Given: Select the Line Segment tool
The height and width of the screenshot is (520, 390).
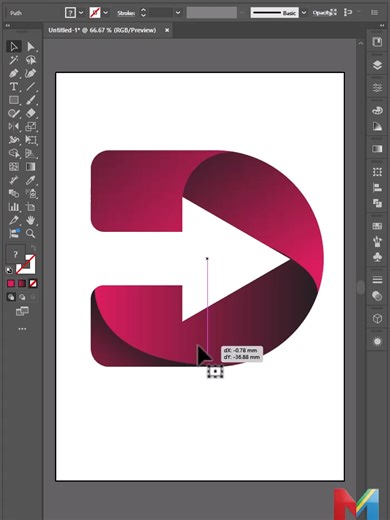Looking at the screenshot, I should click(31, 87).
